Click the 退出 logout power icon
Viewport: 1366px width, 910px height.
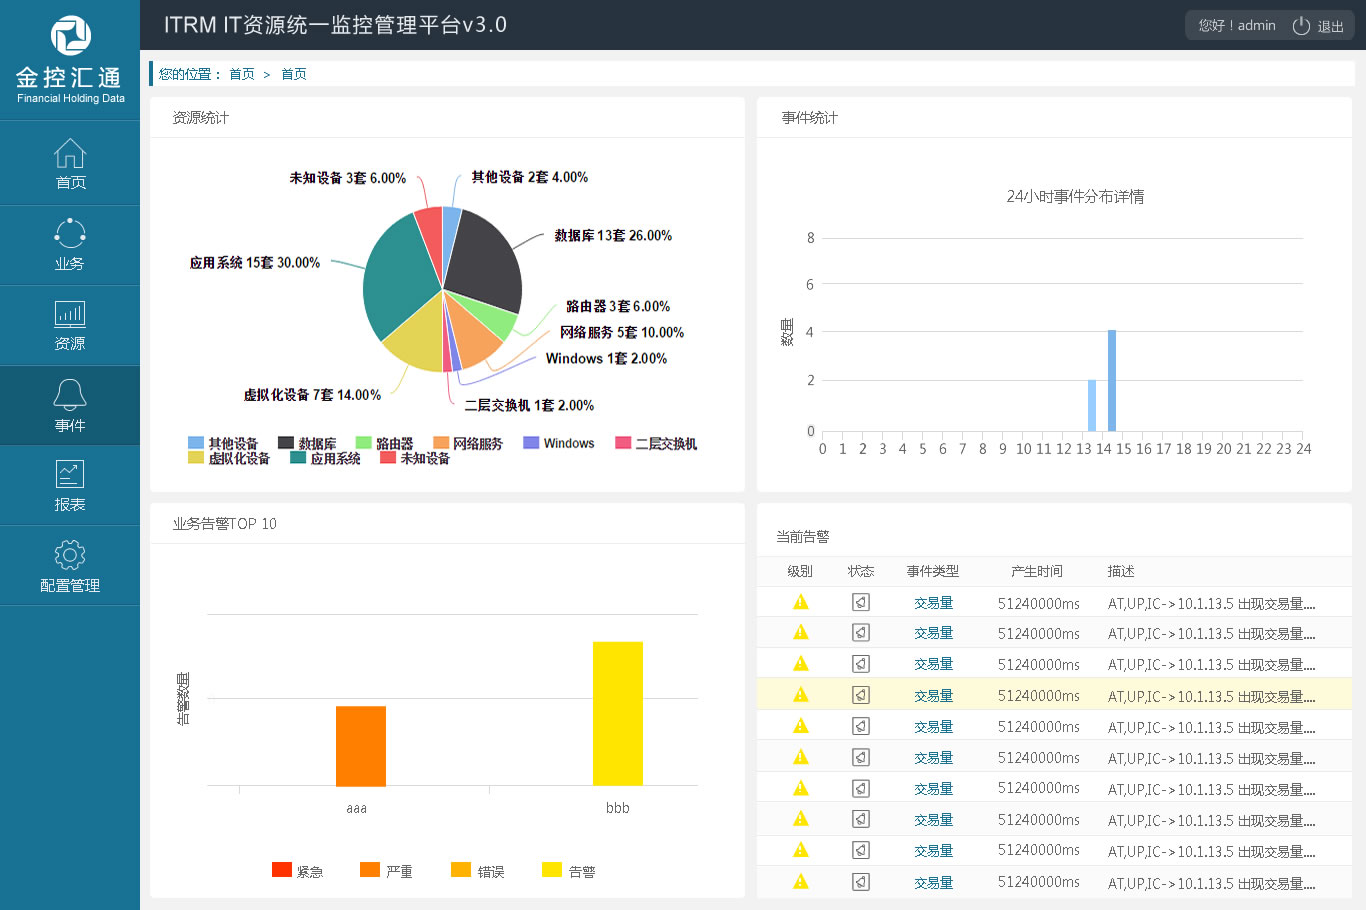(x=1301, y=26)
